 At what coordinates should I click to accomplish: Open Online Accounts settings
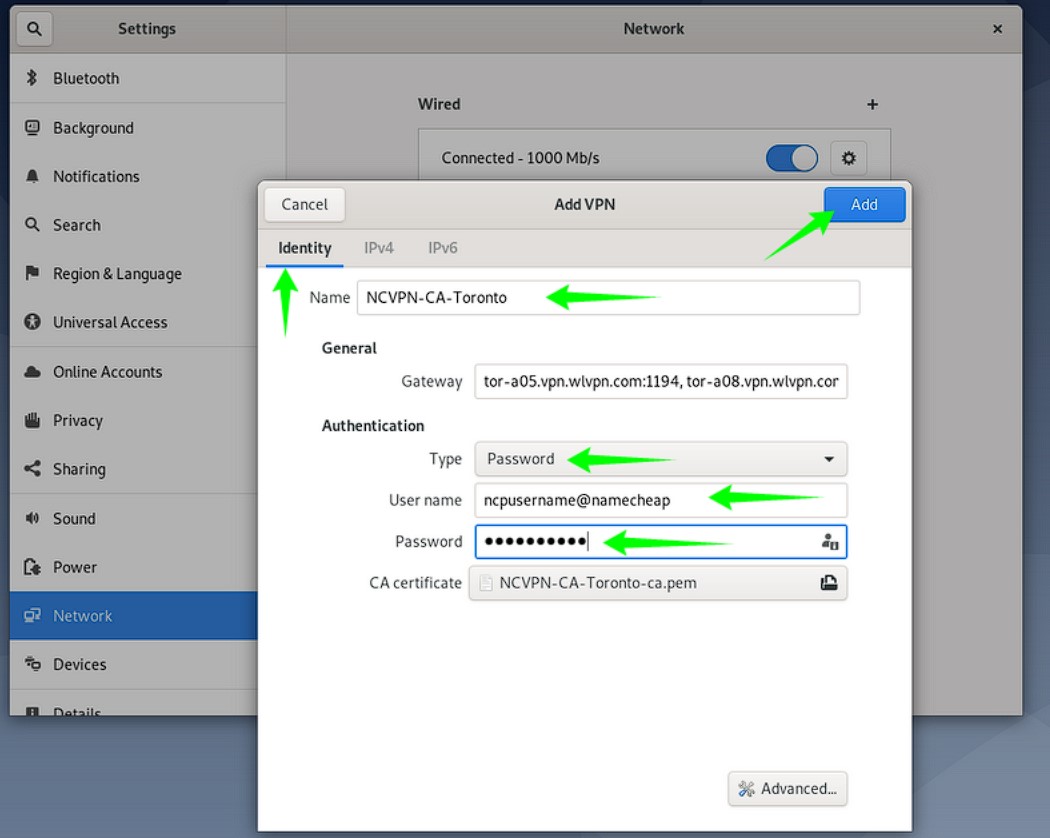point(134,372)
